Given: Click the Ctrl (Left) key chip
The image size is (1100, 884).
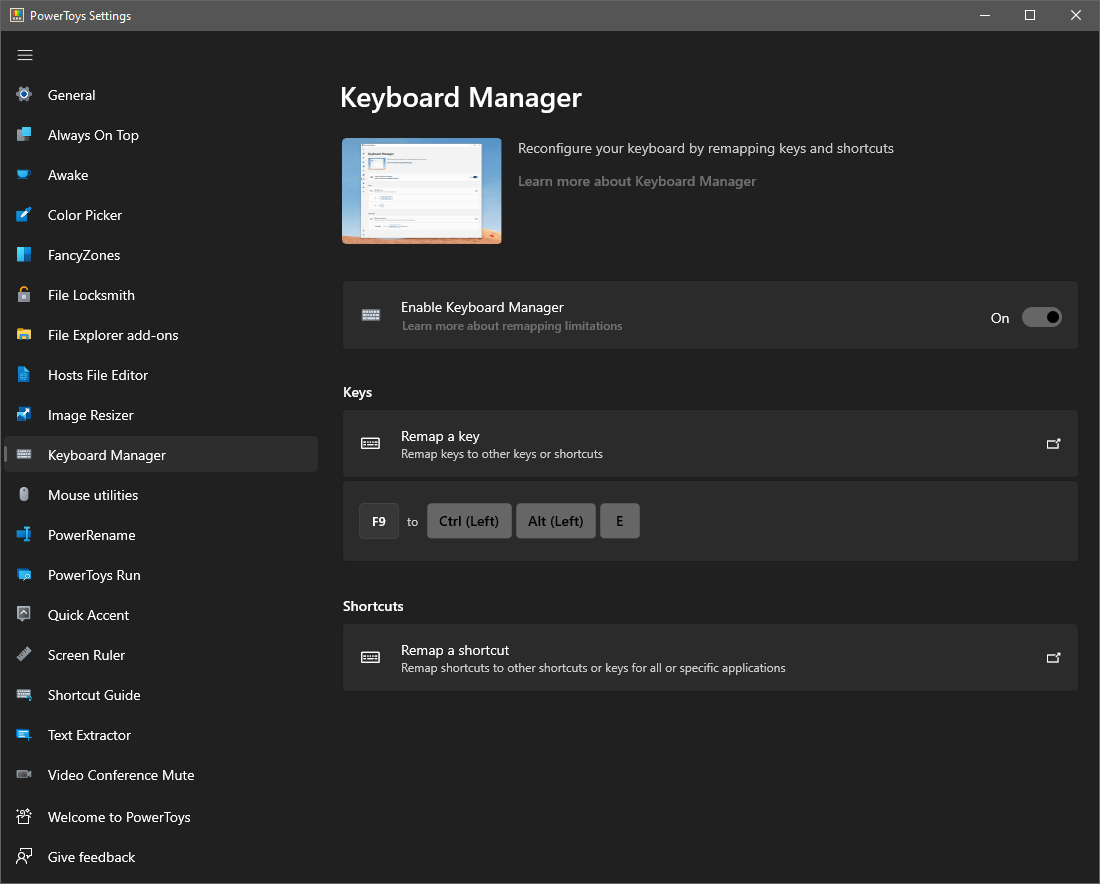Looking at the screenshot, I should pyautogui.click(x=469, y=521).
